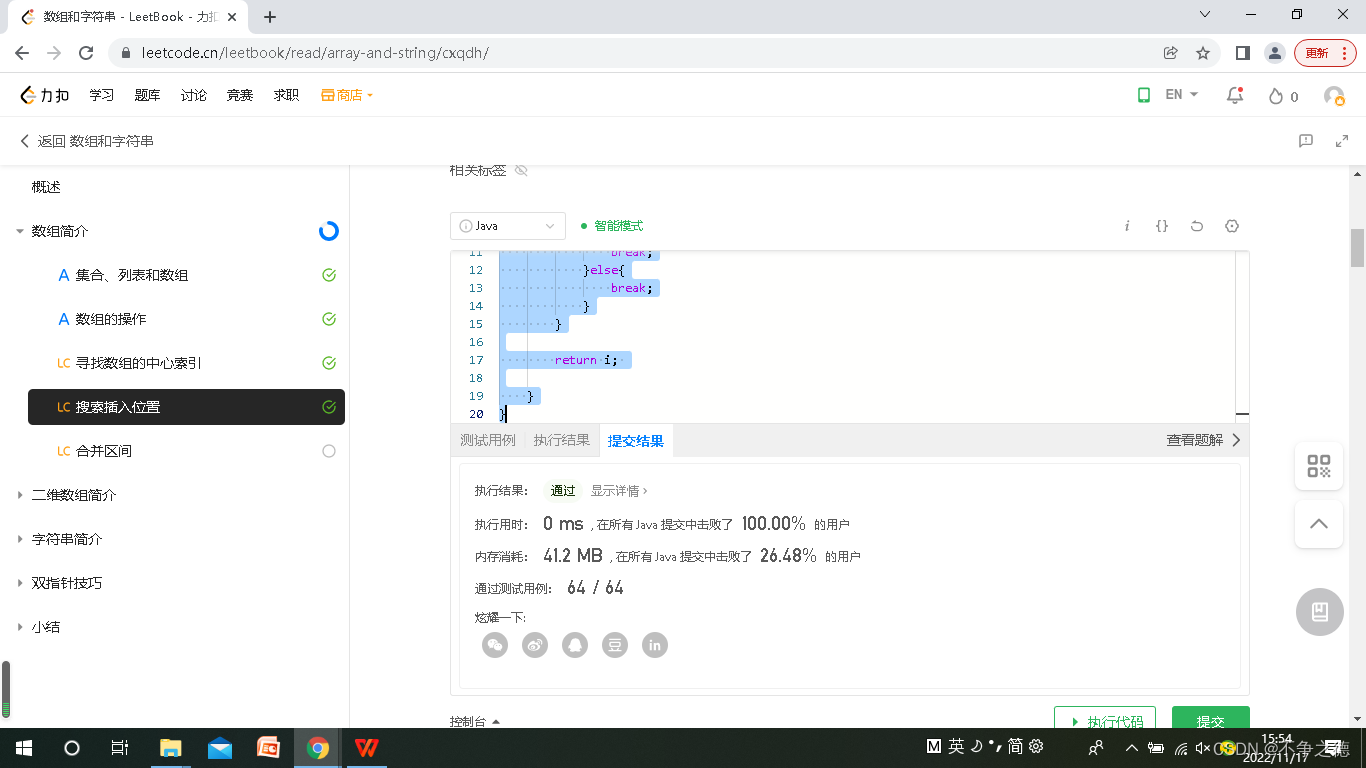Open Mail app from the taskbar
Image resolution: width=1366 pixels, height=768 pixels.
tap(220, 748)
